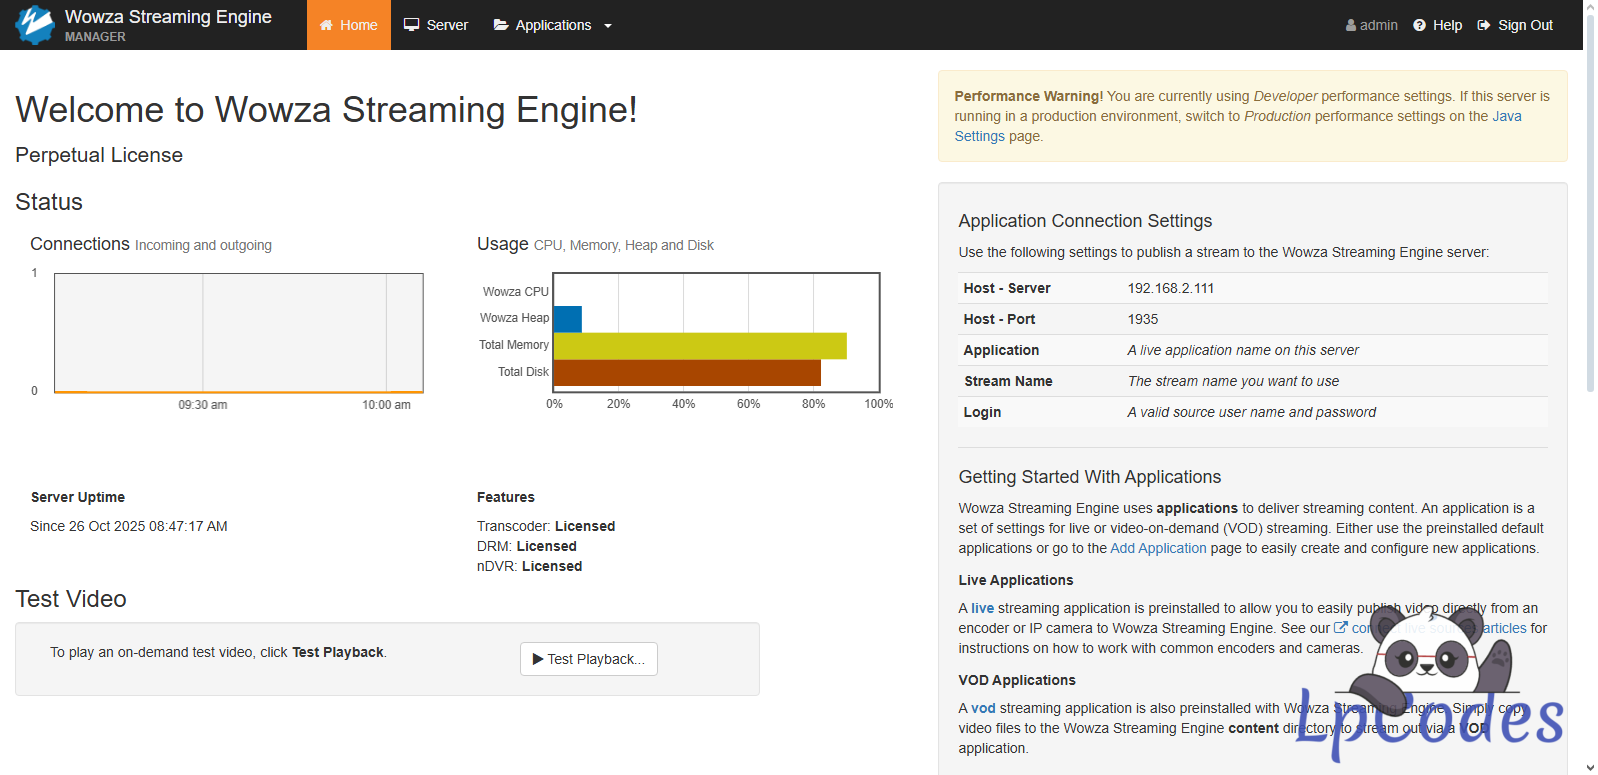Screen dimensions: 1598x775
Task: Follow the Add Application link
Action: pyautogui.click(x=1158, y=548)
